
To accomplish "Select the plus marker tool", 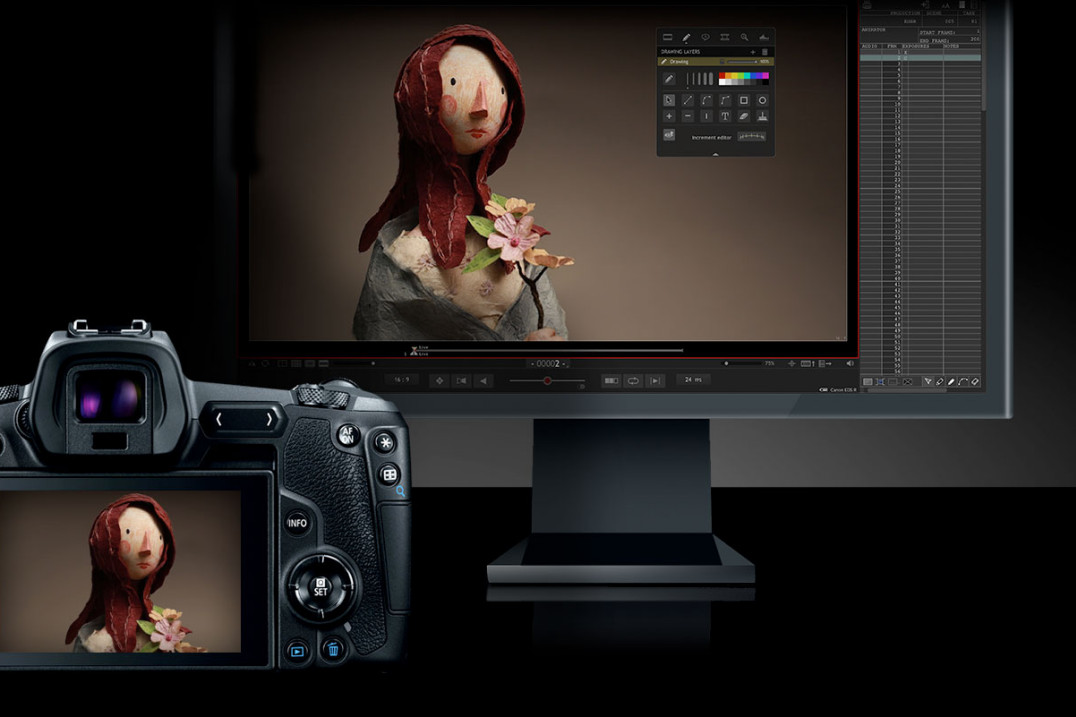I will pos(669,117).
